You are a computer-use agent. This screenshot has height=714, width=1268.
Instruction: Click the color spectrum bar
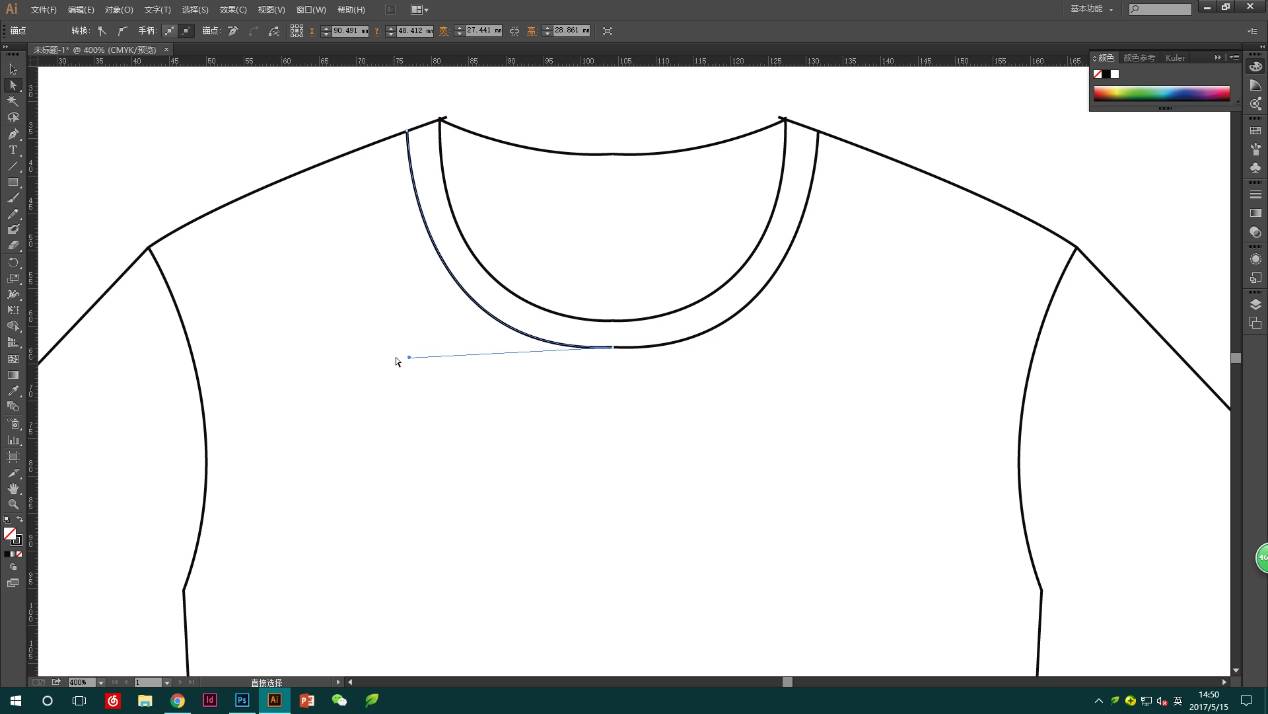pyautogui.click(x=1161, y=93)
